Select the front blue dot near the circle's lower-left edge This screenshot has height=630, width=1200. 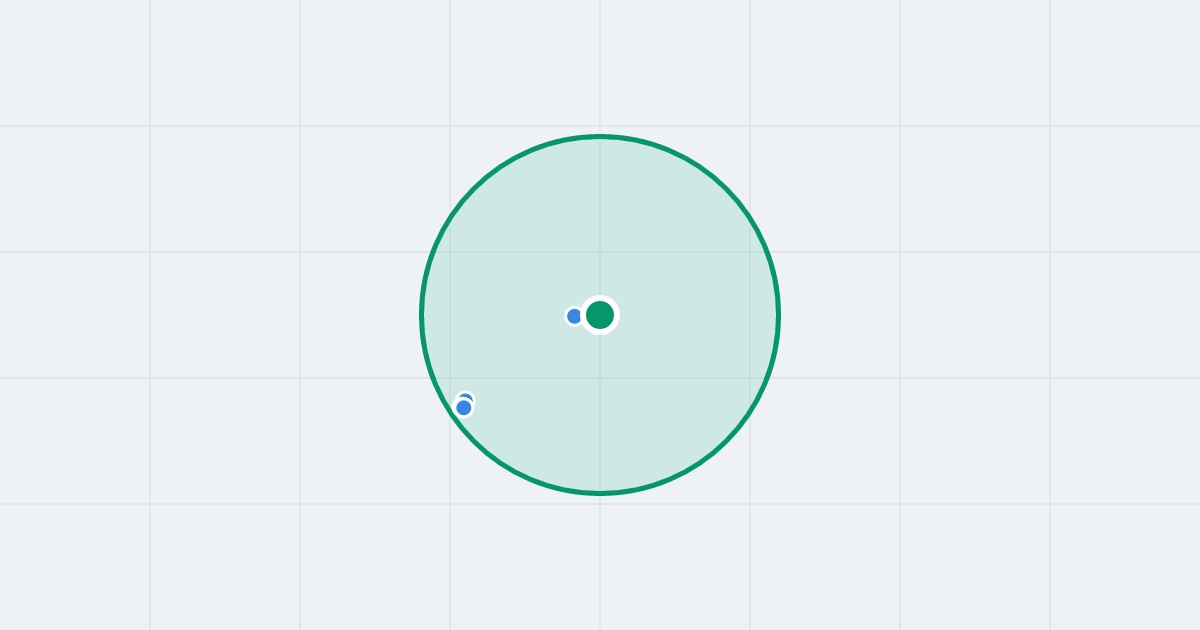(x=463, y=407)
